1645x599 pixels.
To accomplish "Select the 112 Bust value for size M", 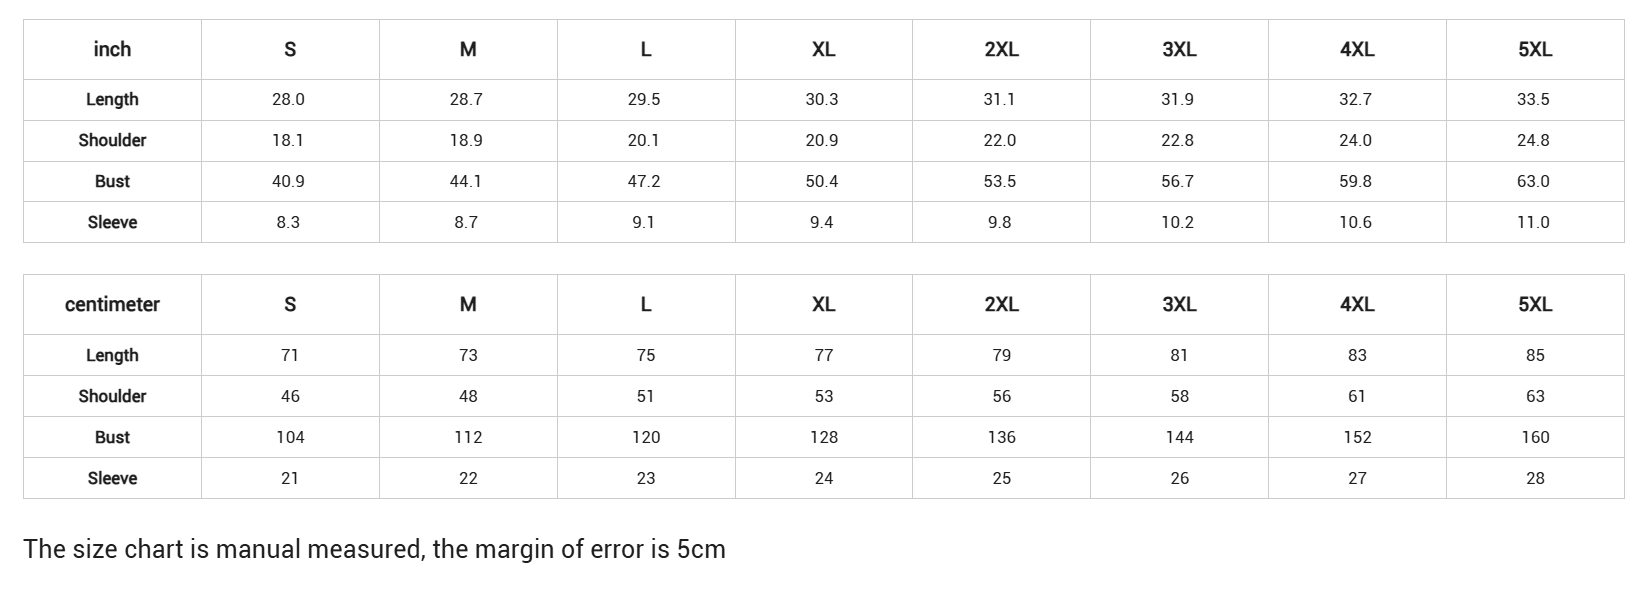I will pos(468,437).
